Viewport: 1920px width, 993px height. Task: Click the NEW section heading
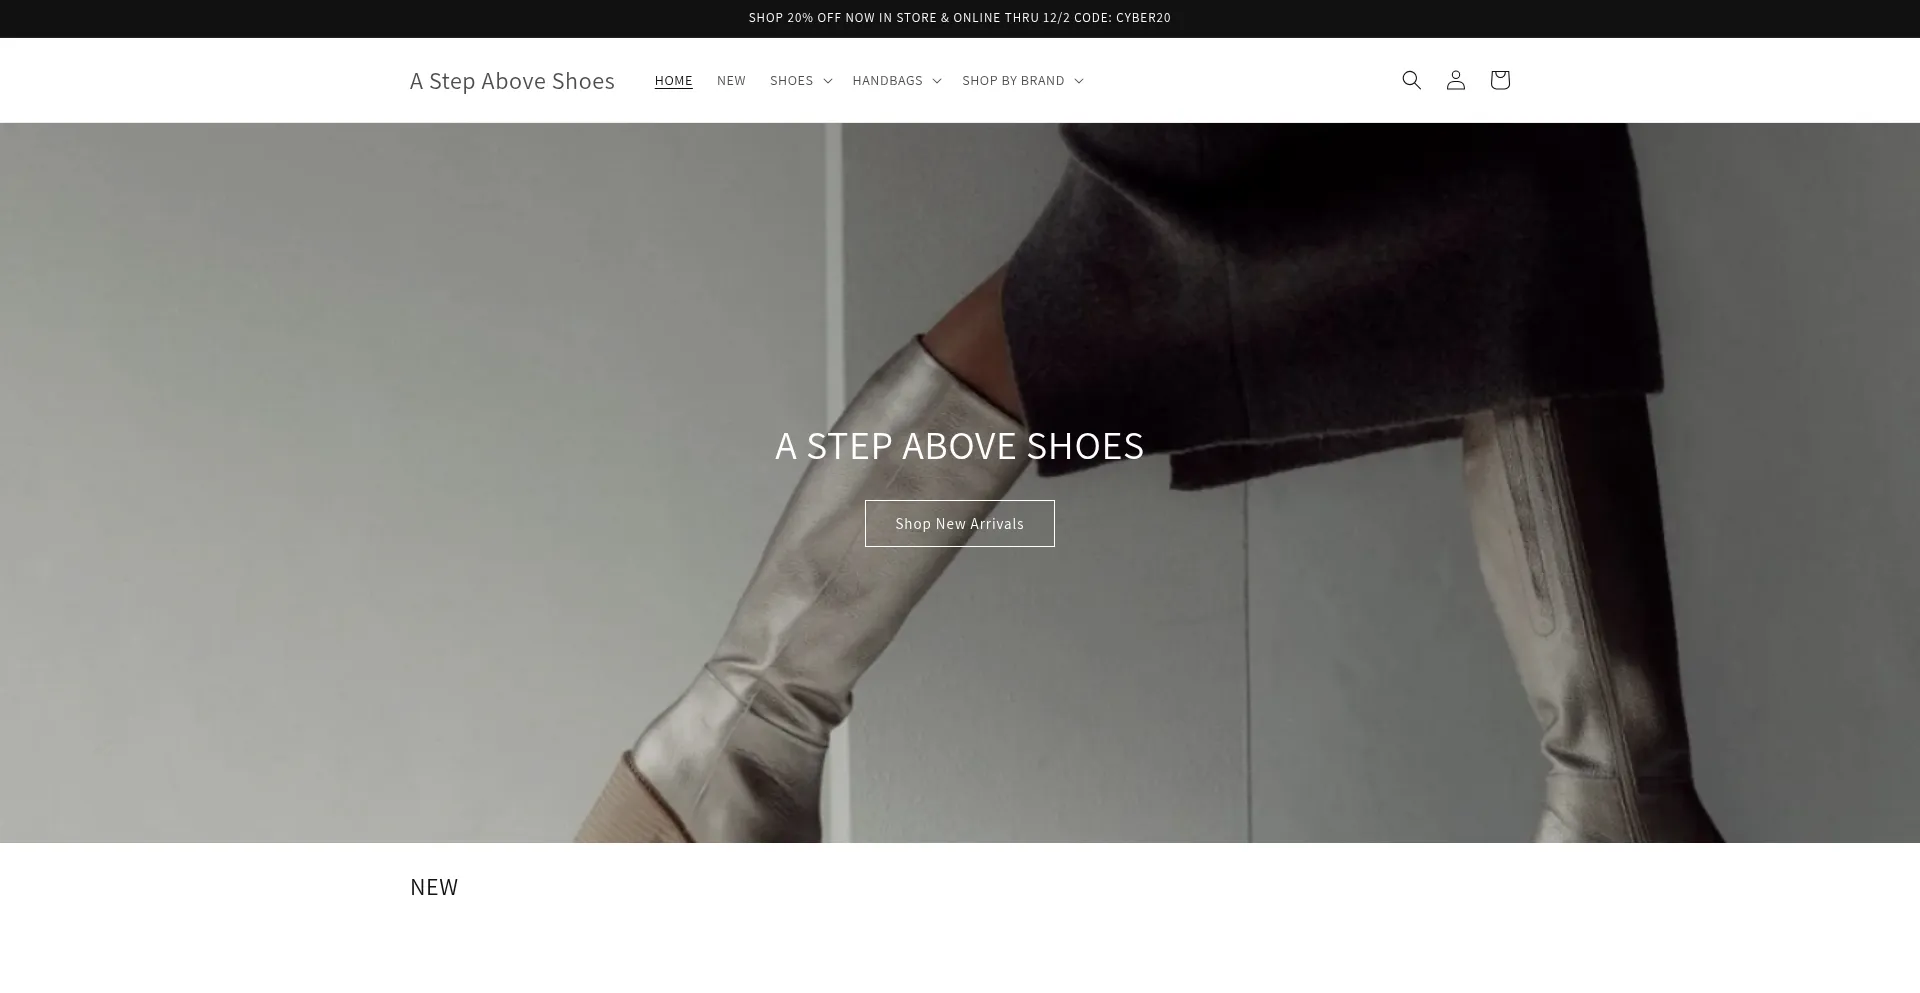click(x=434, y=886)
